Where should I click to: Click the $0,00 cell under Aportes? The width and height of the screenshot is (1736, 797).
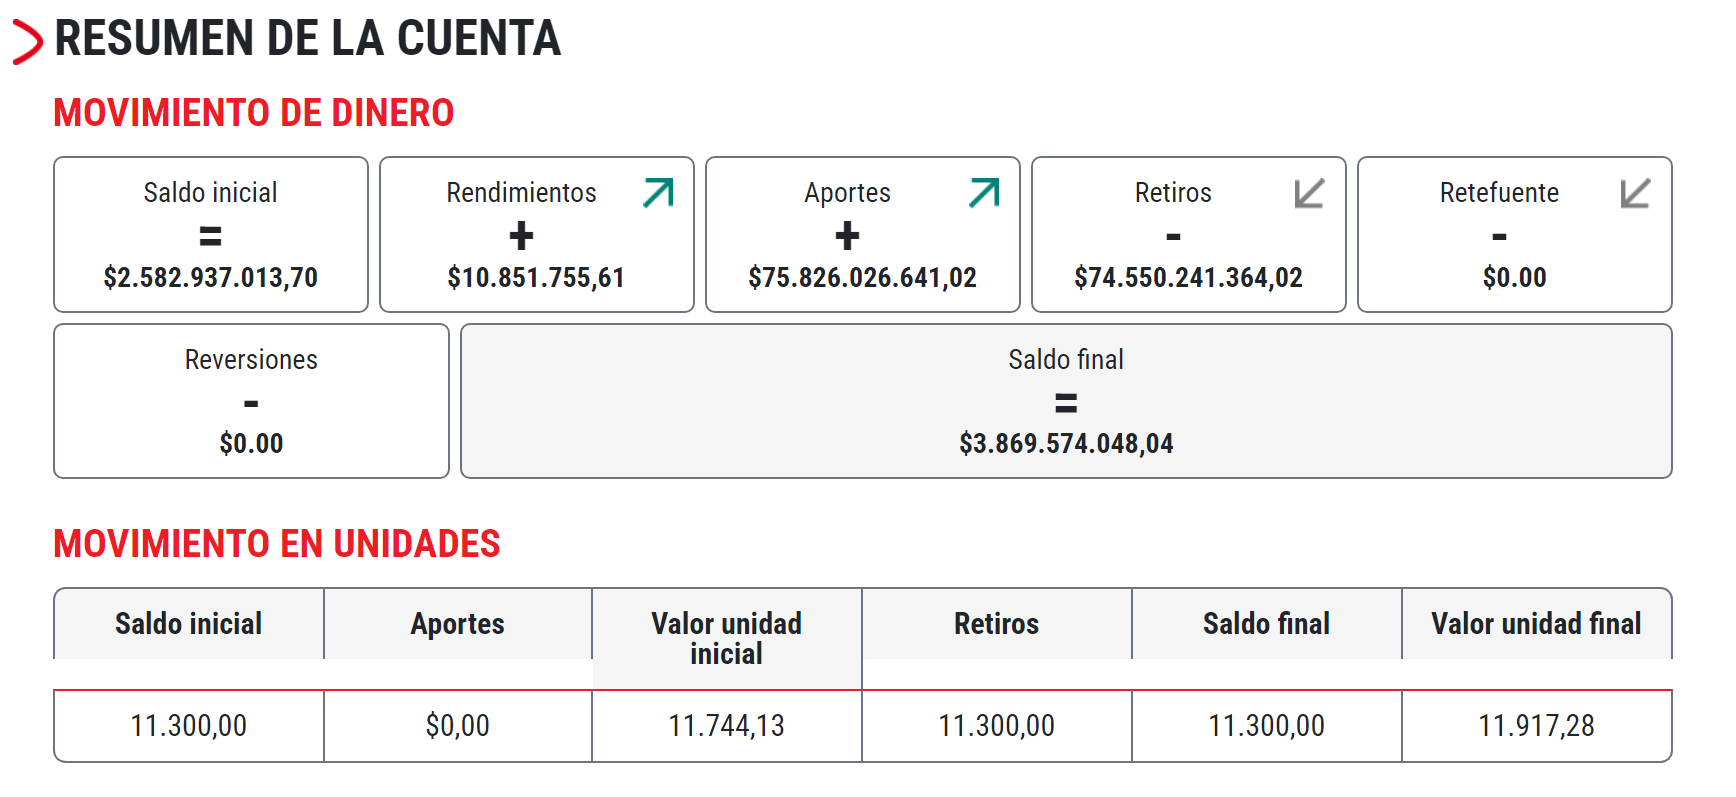[457, 725]
